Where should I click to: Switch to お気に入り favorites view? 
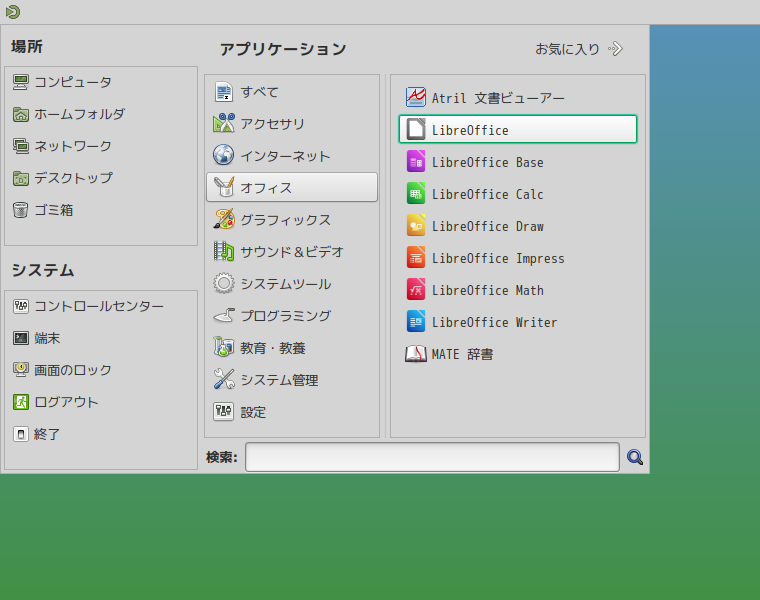579,49
